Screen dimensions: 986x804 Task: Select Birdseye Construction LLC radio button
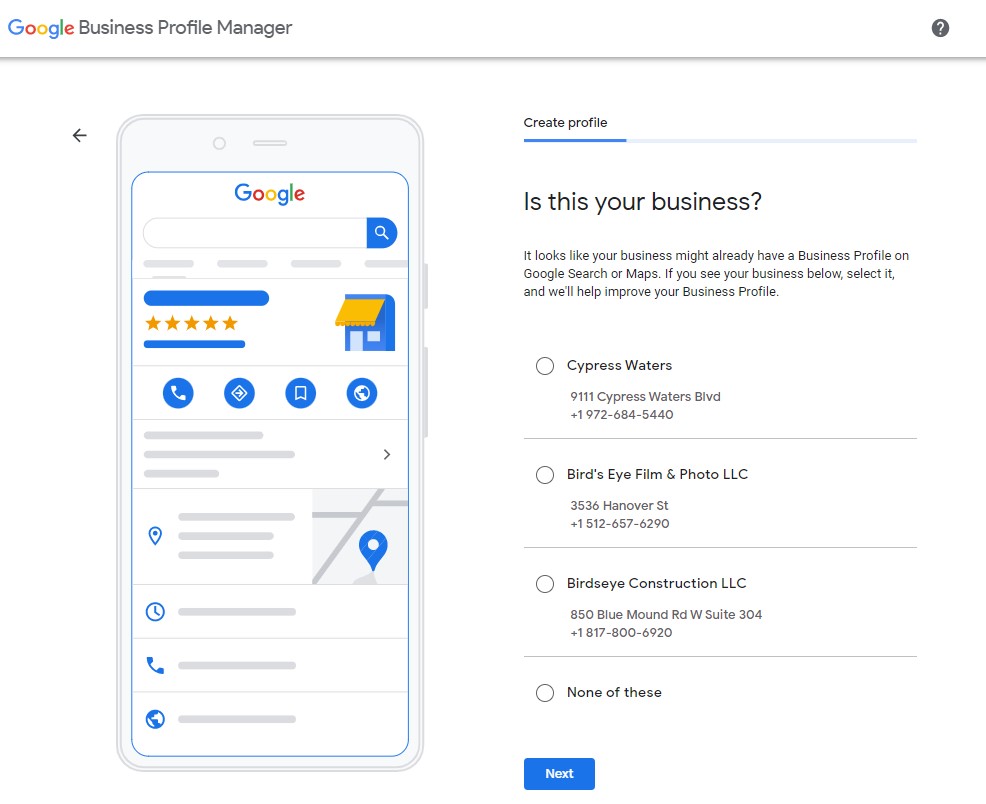[545, 583]
